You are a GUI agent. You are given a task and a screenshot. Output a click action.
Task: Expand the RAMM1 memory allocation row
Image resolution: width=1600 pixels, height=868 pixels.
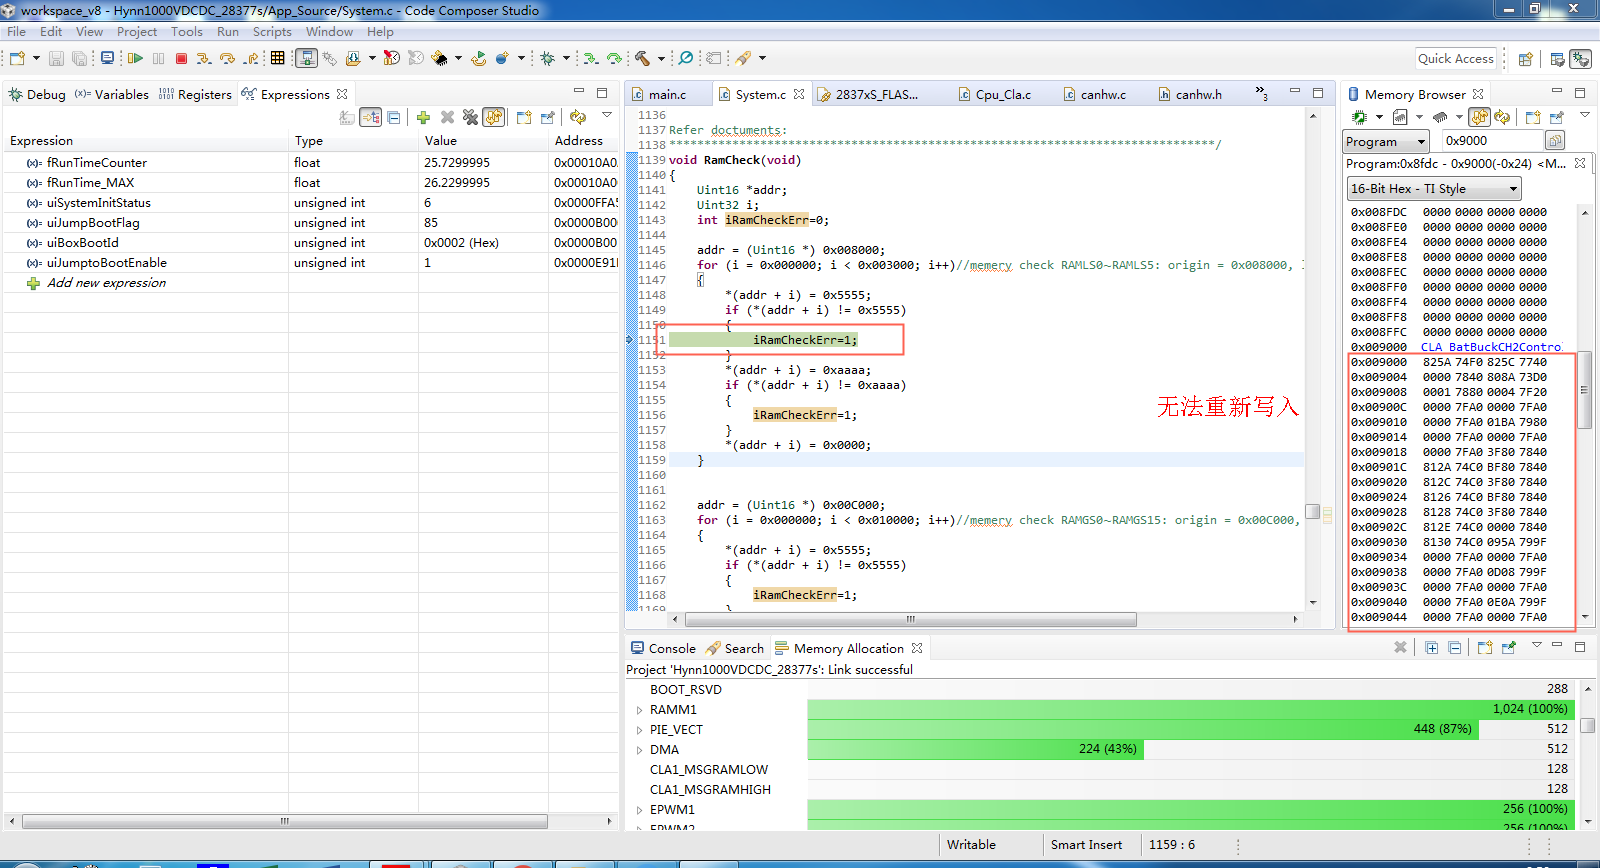(640, 710)
